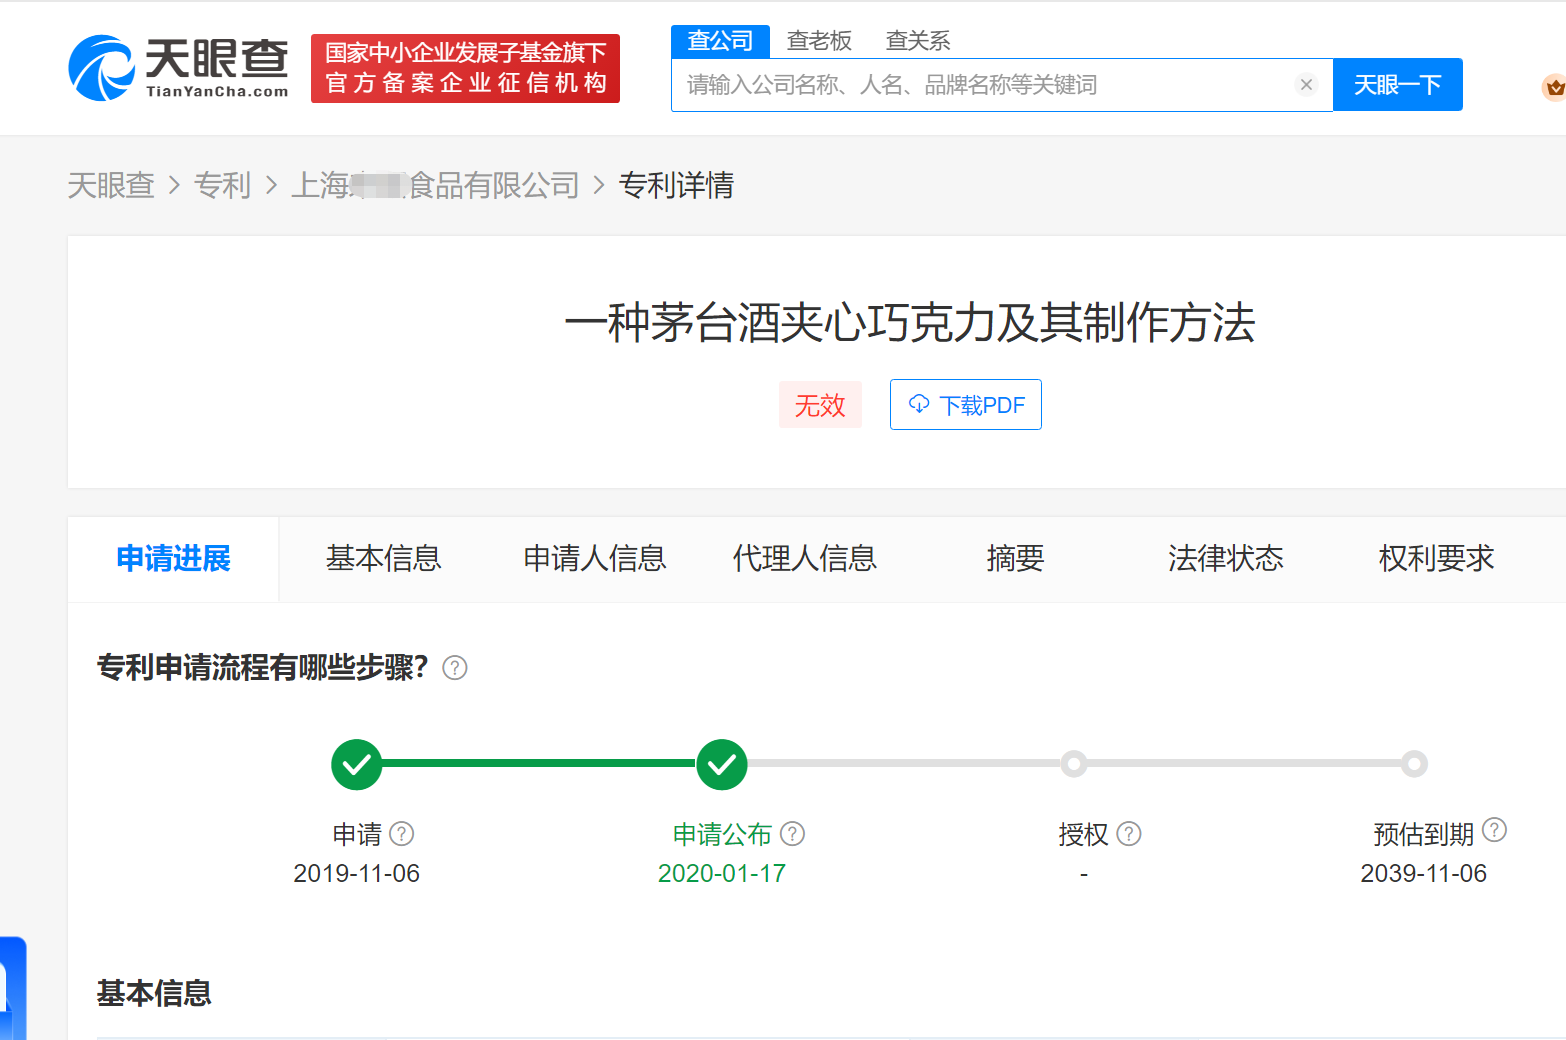Open the 摘要 tab
The width and height of the screenshot is (1566, 1040).
[1015, 559]
